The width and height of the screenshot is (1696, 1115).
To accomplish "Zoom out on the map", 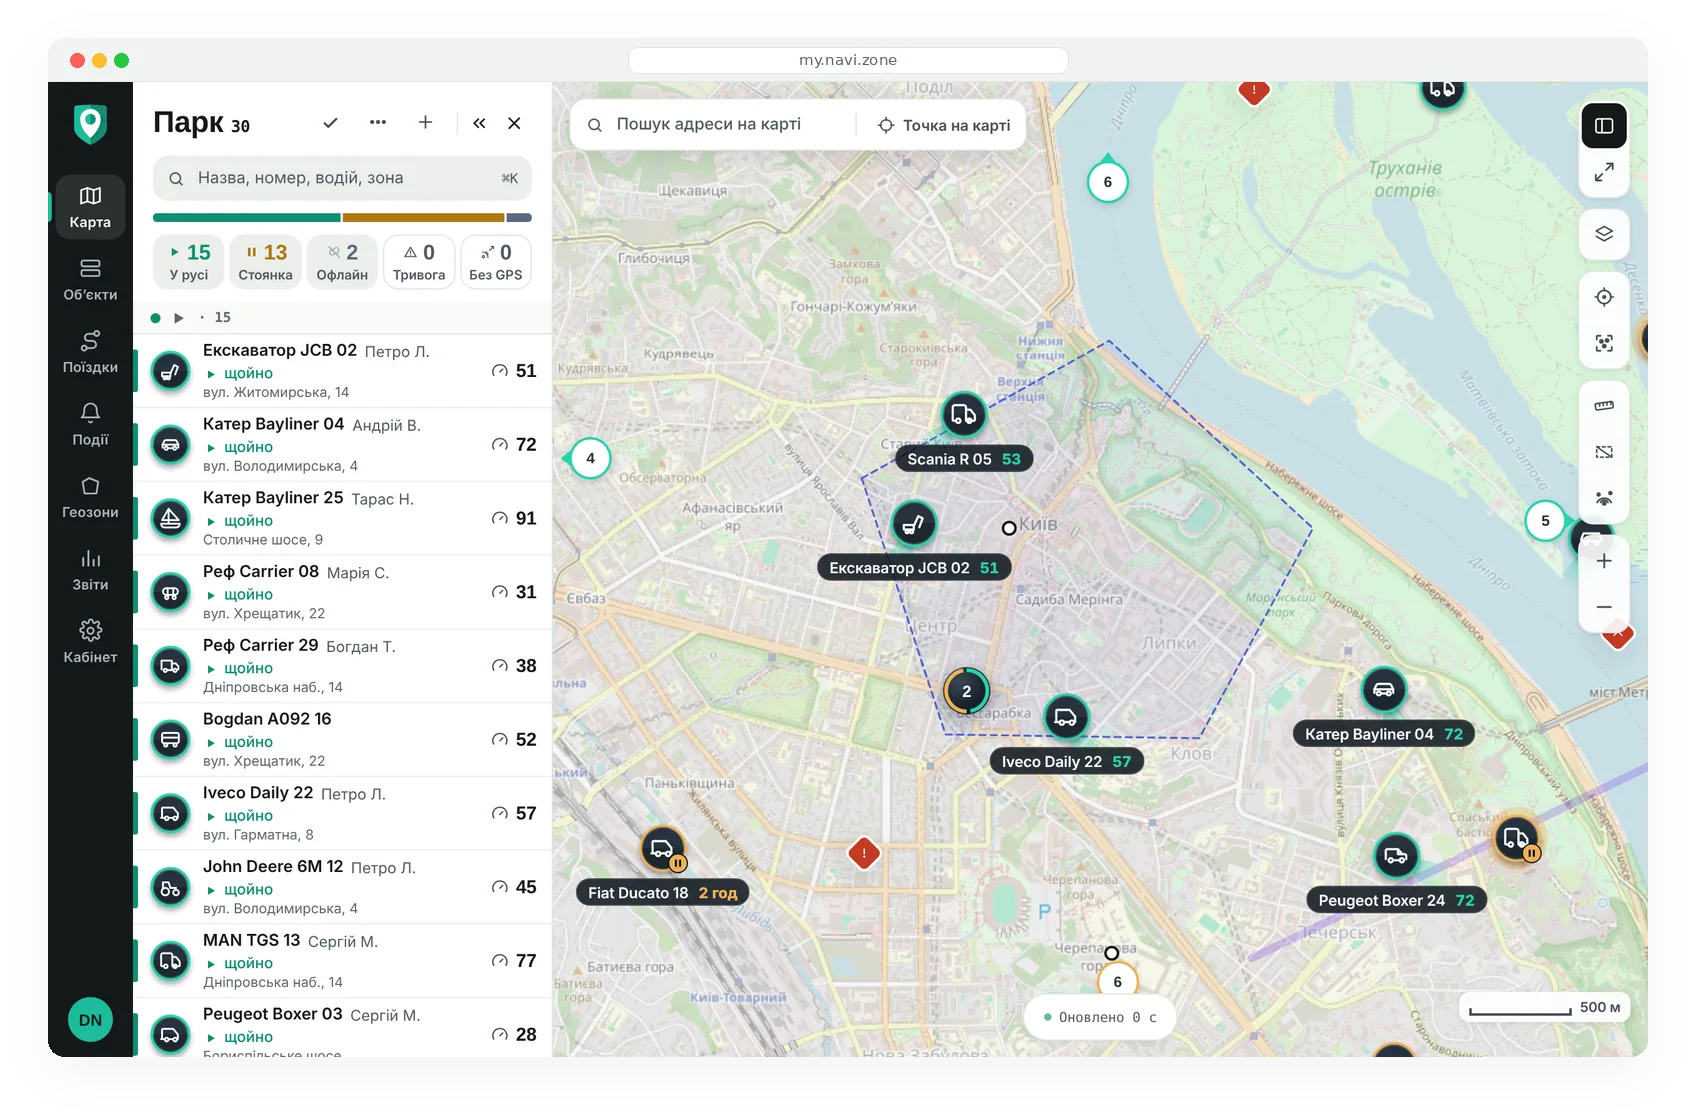I will (1604, 607).
